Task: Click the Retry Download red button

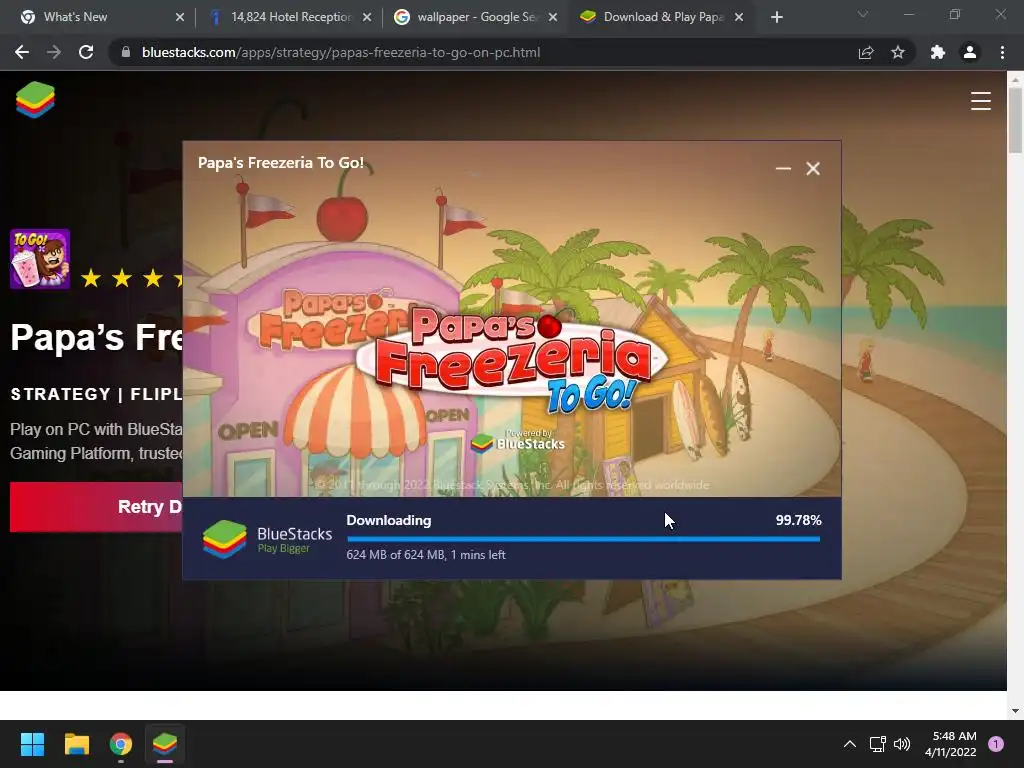Action: click(96, 507)
